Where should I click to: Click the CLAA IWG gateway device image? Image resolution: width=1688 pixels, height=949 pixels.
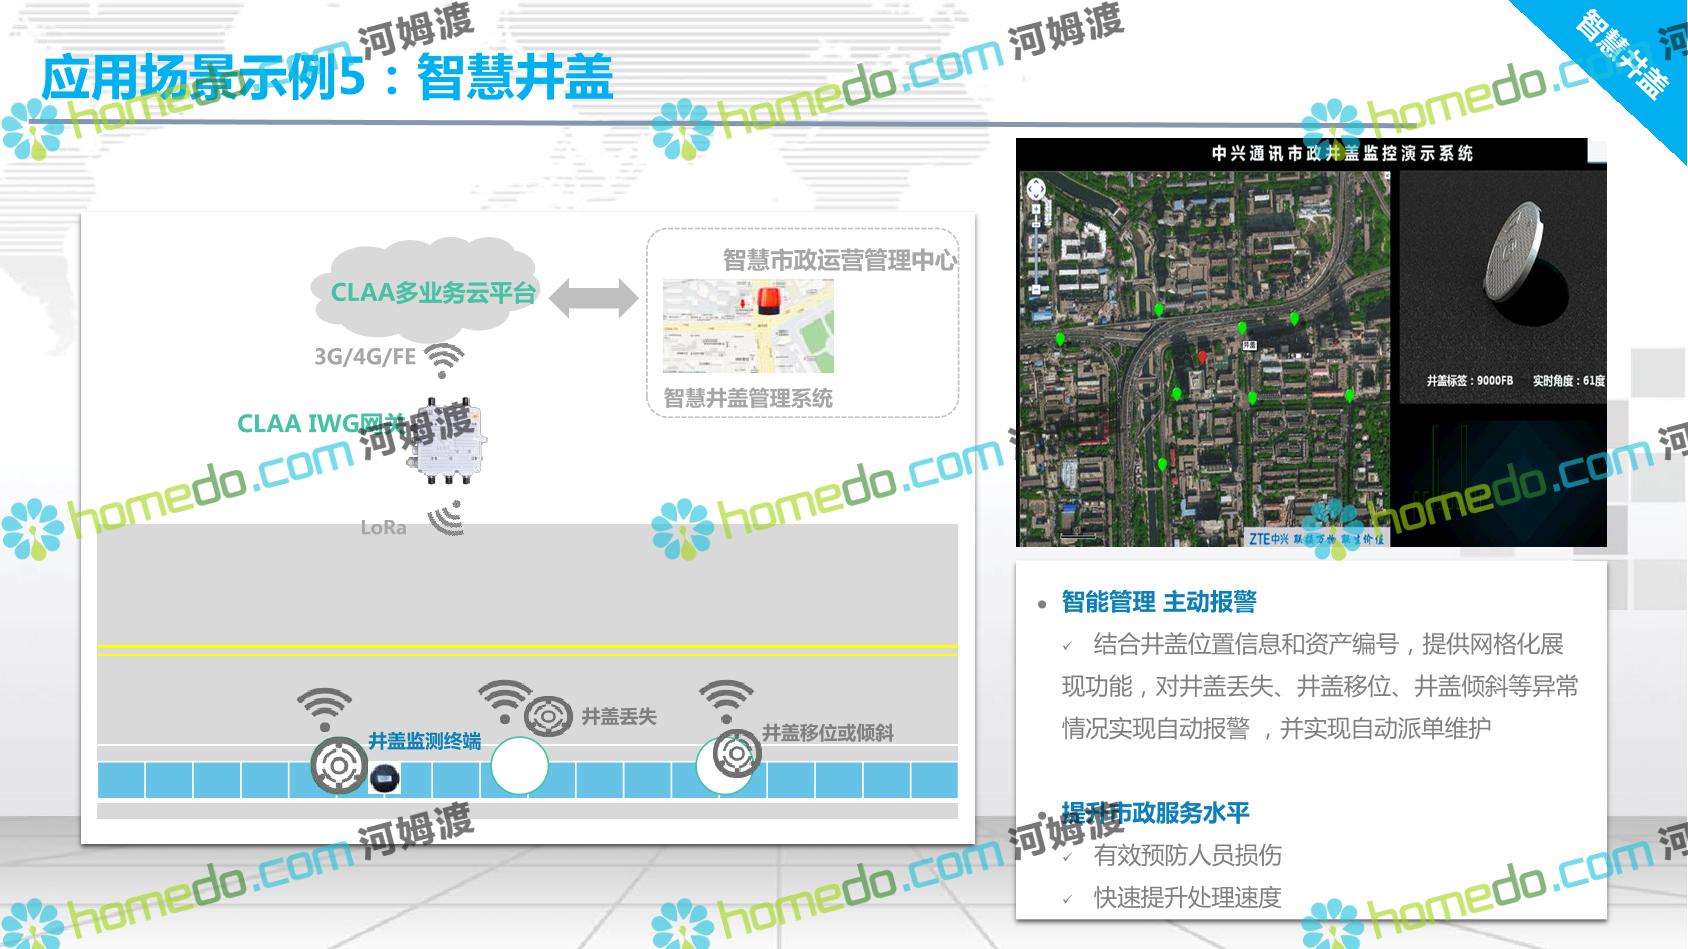(x=448, y=443)
